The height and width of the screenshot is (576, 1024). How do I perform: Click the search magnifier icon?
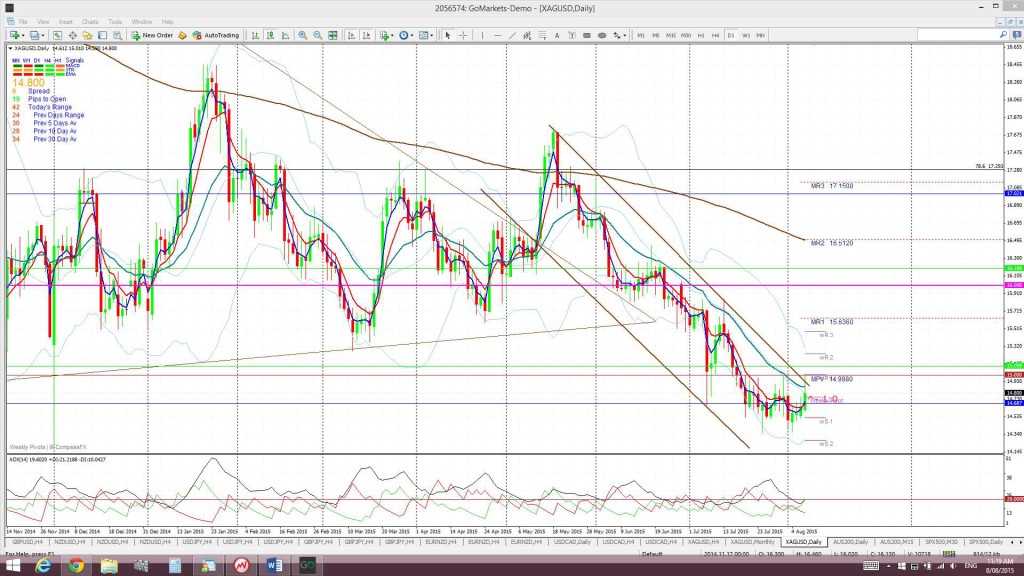click(x=1003, y=35)
